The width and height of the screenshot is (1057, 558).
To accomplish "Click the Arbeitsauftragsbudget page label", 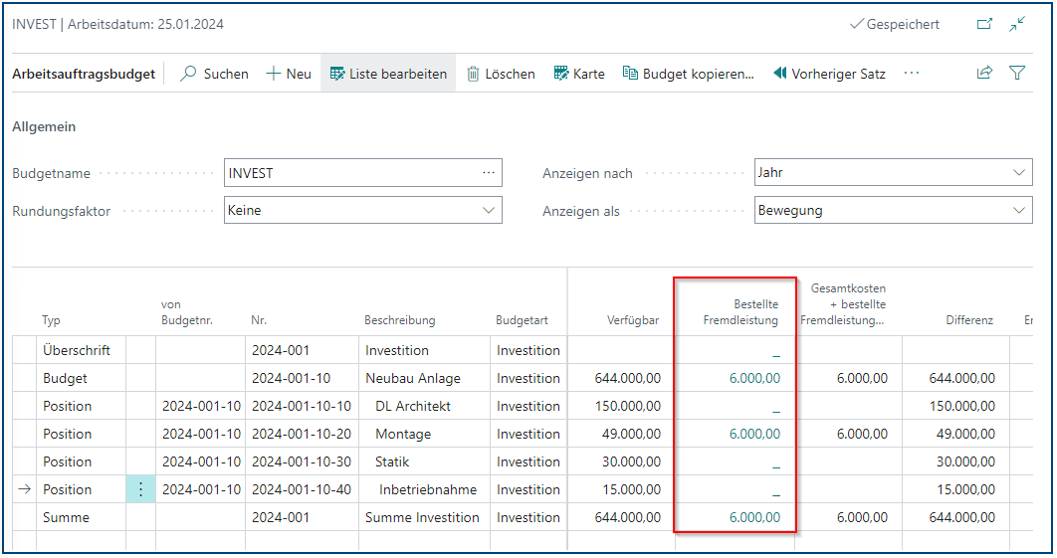I will point(84,73).
